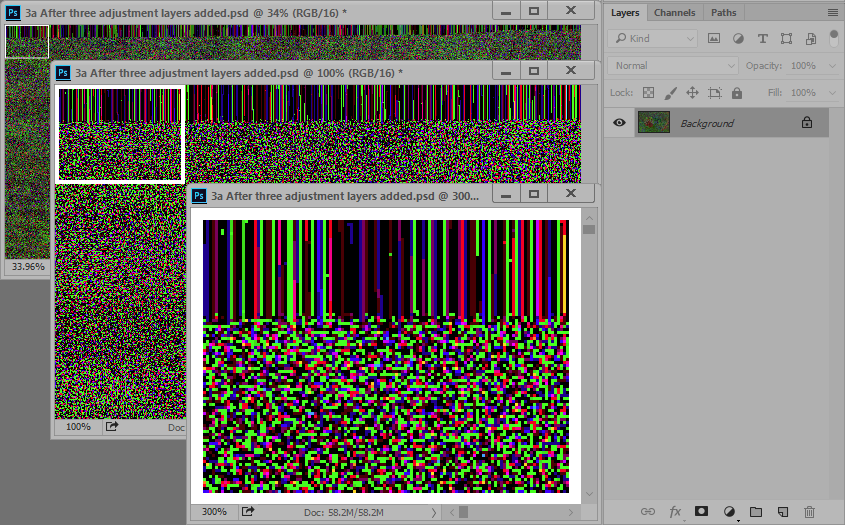
Task: Open layer style fx menu
Action: pos(675,512)
